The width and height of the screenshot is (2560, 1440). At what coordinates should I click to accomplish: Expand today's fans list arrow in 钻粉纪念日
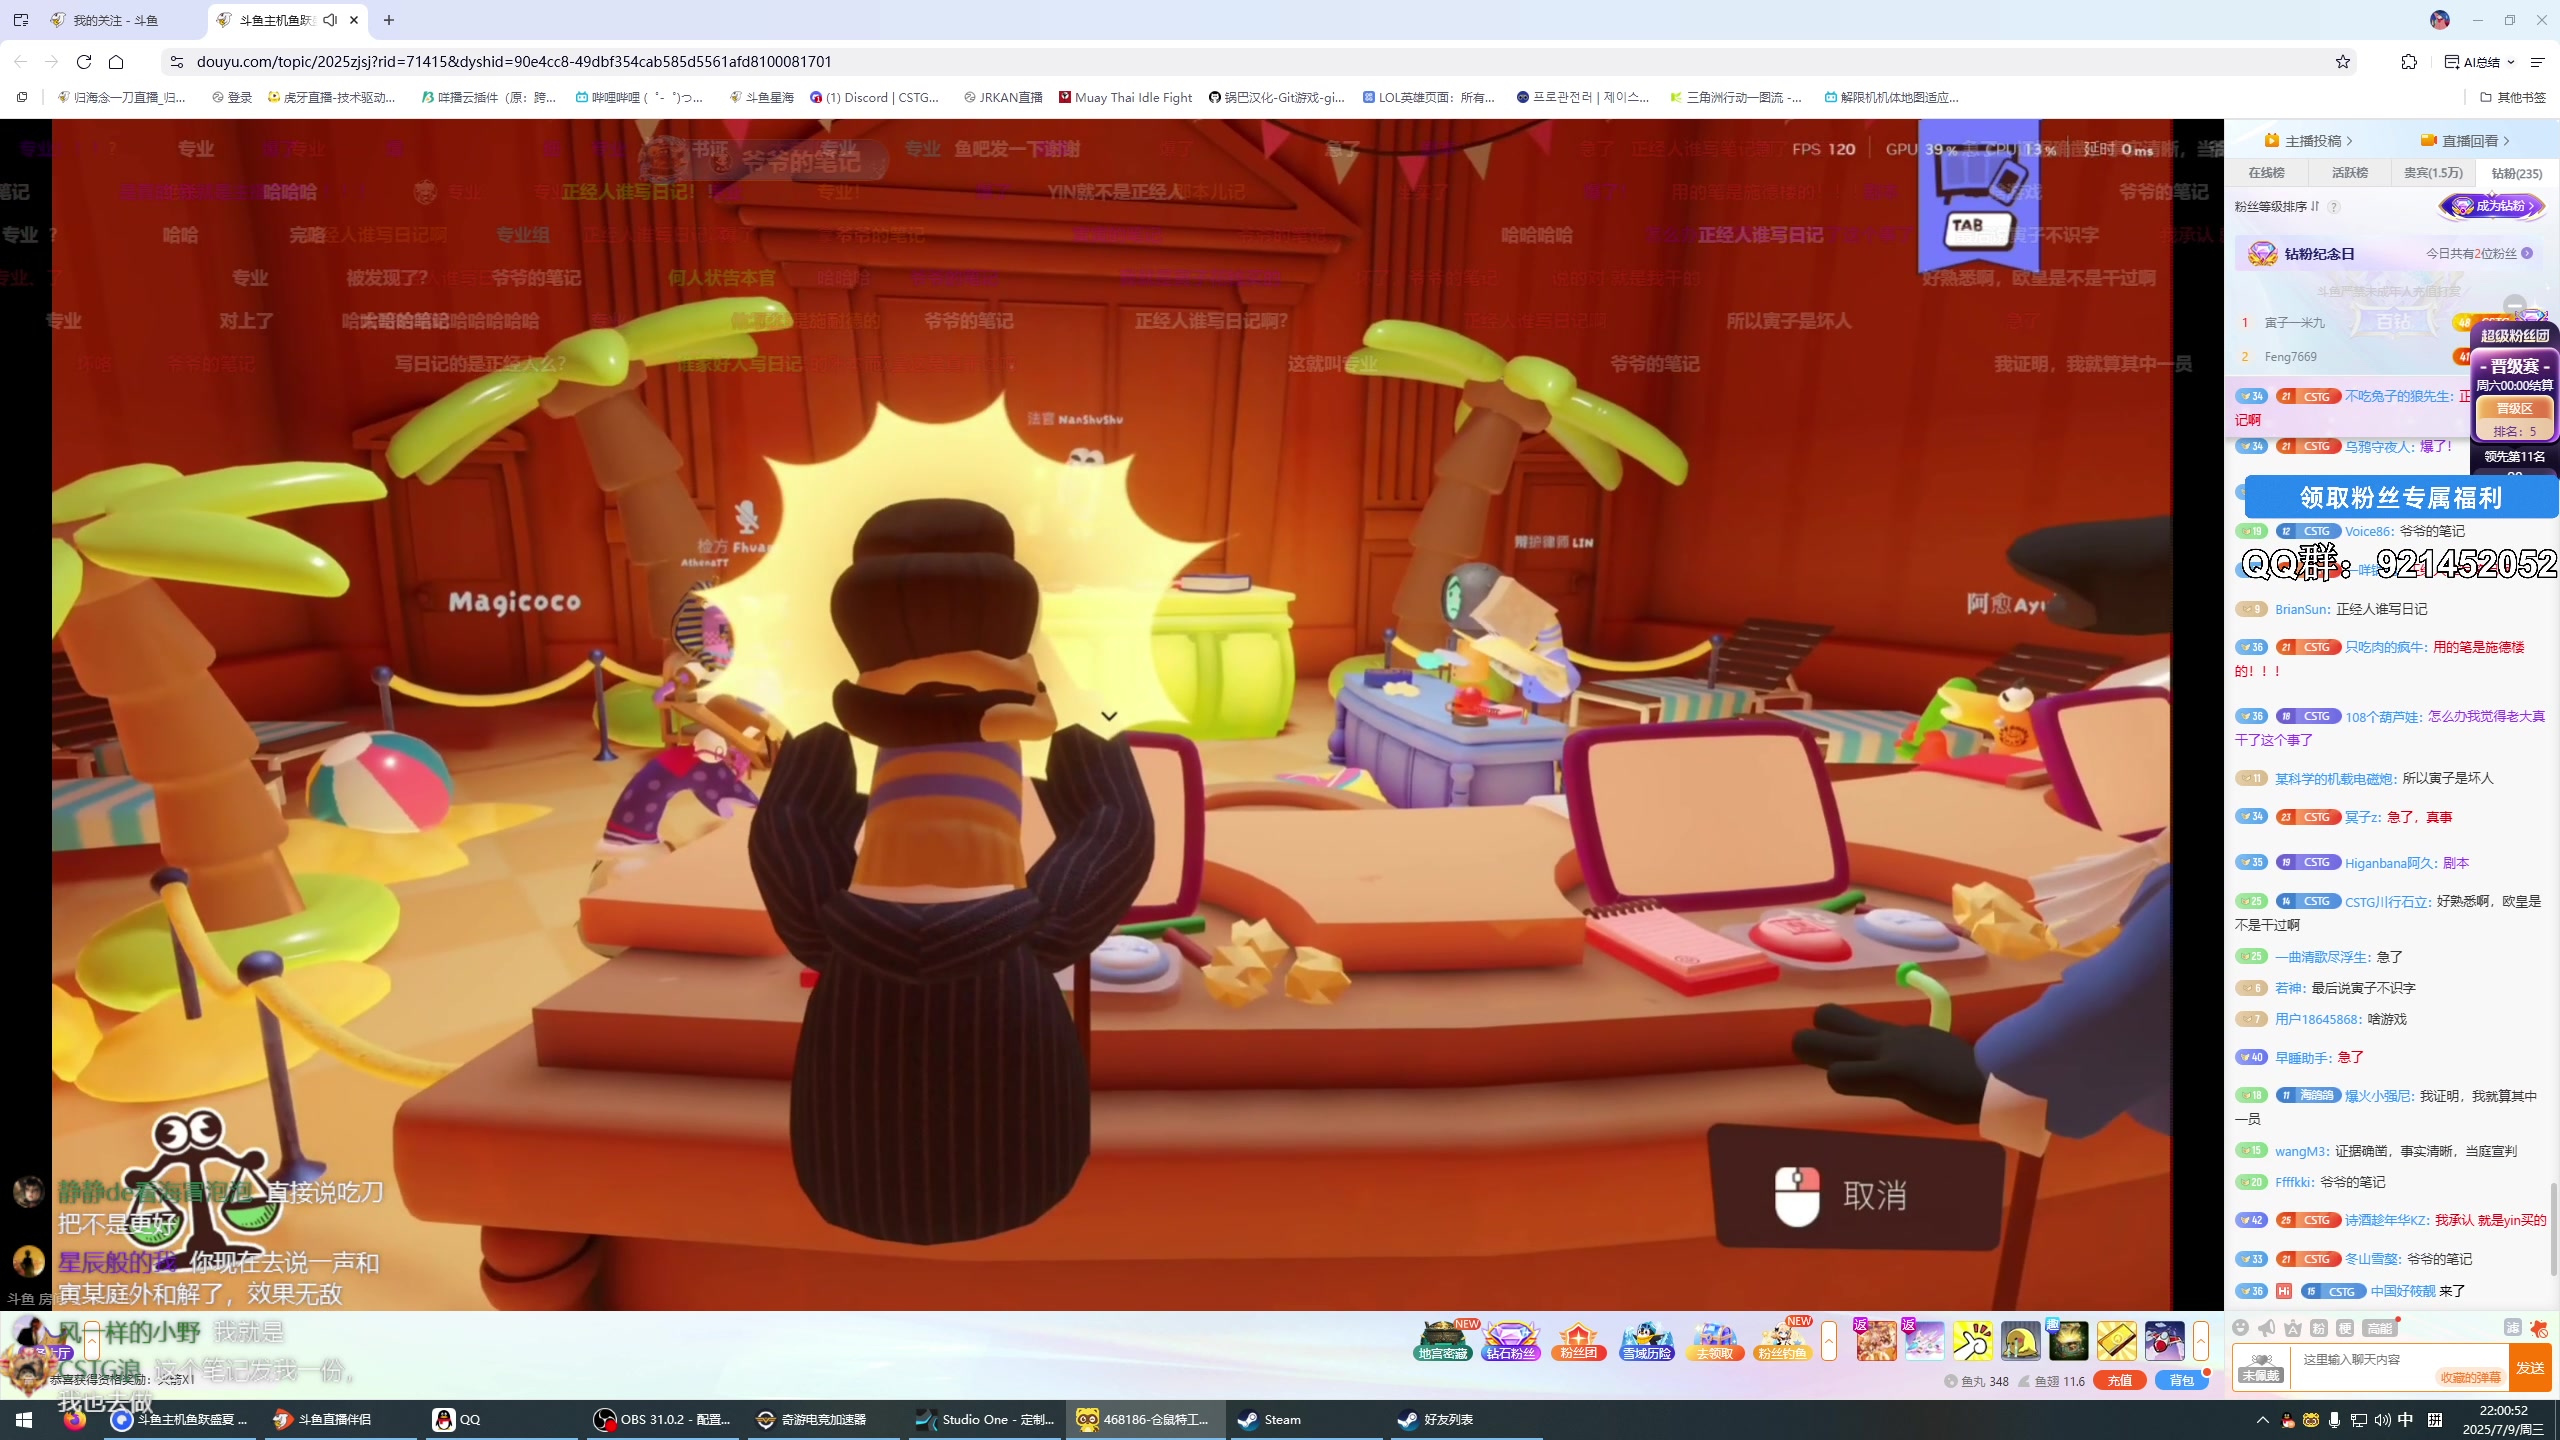(x=2527, y=254)
